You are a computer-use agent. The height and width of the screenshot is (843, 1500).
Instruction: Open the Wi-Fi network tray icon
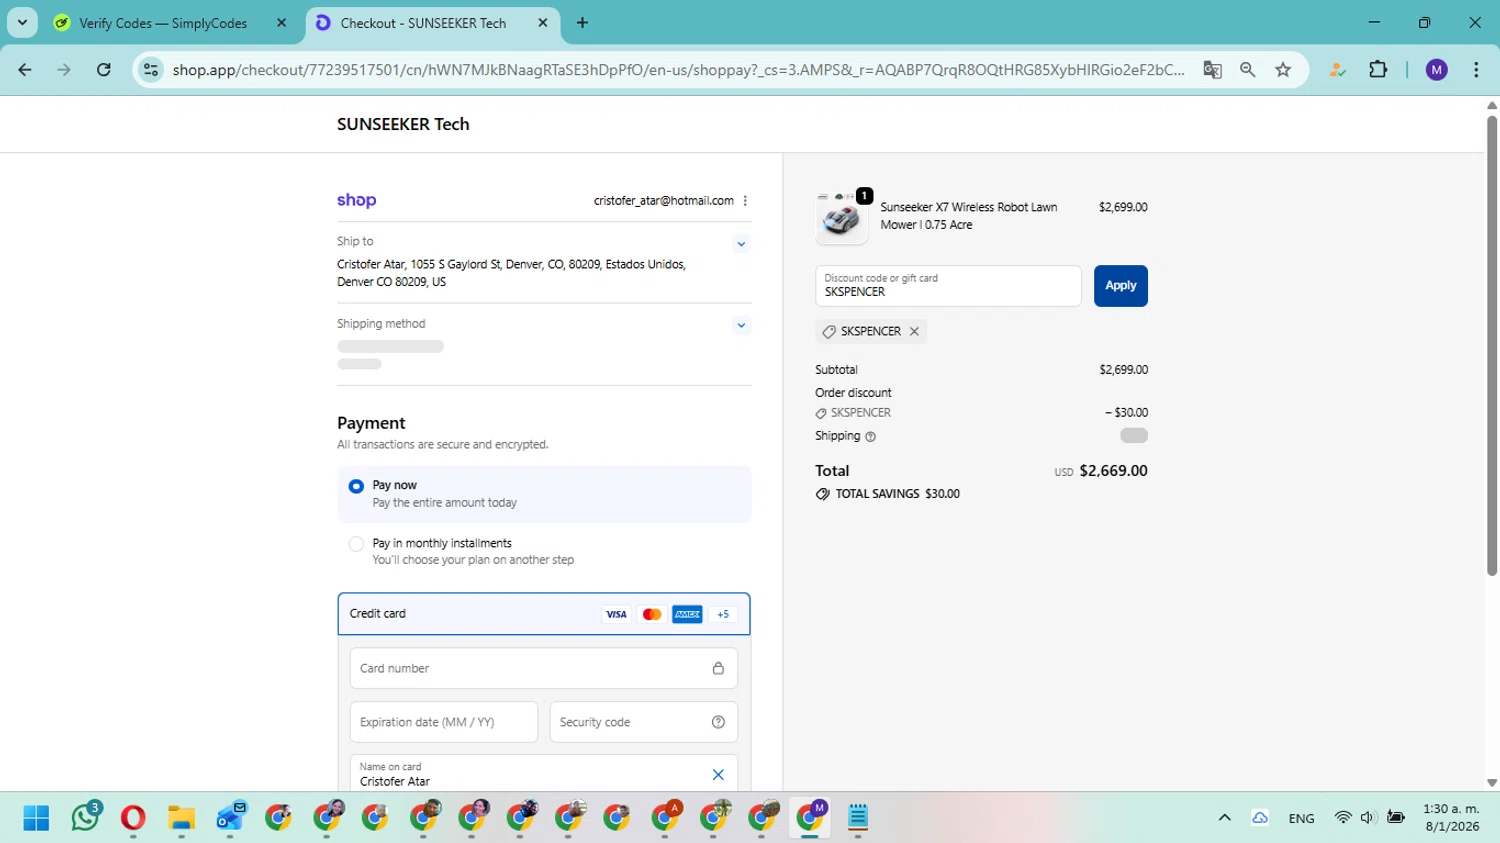click(1343, 818)
